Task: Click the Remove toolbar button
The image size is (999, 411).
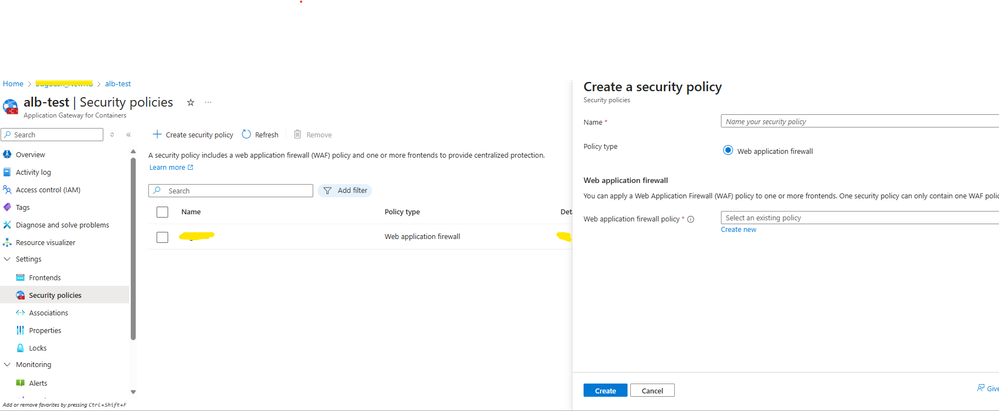Action: tap(312, 135)
